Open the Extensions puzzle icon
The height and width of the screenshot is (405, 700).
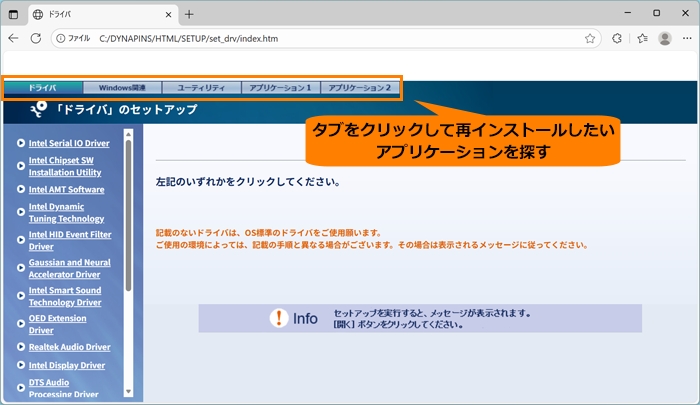(617, 38)
